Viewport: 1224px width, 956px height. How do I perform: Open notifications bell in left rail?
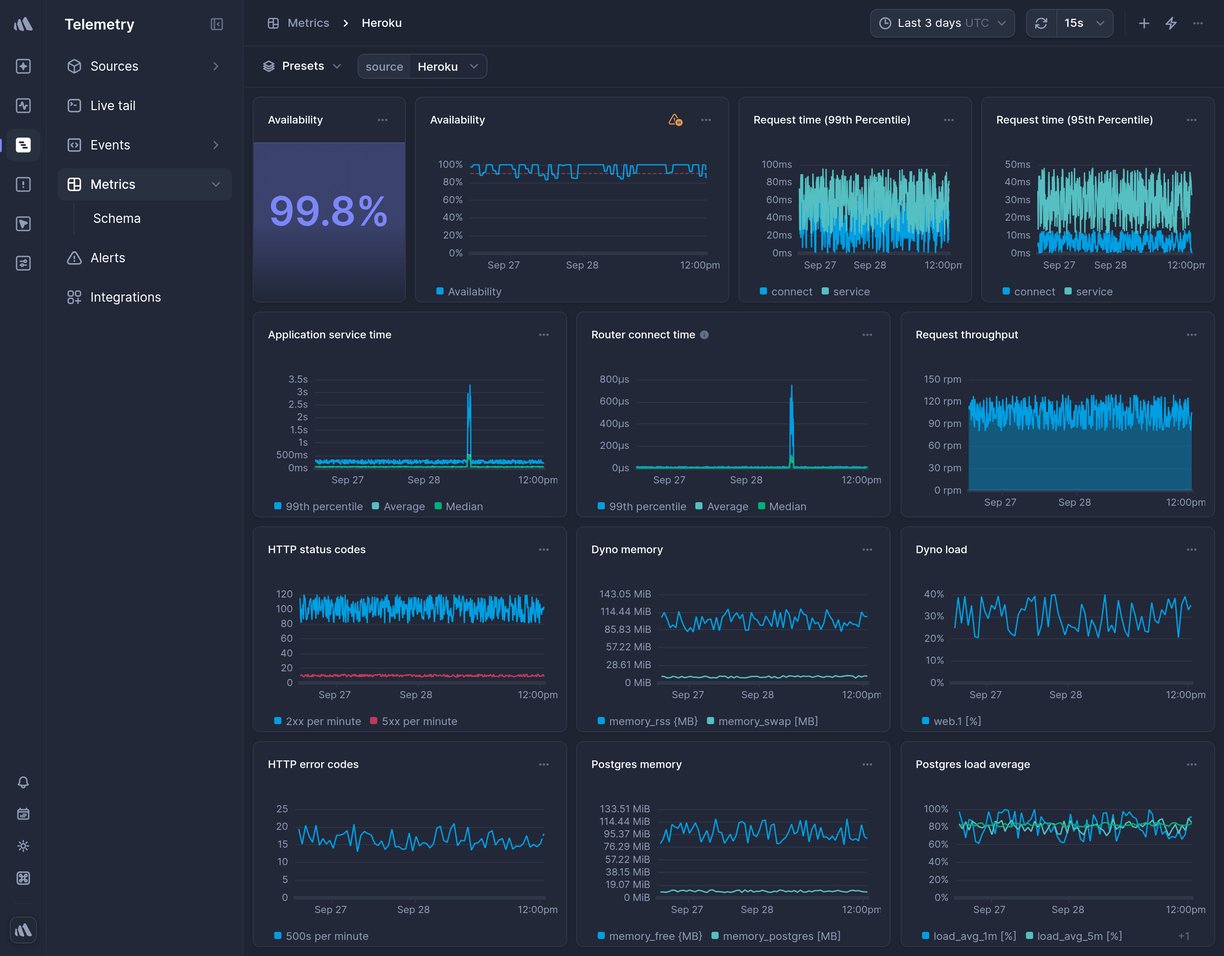(23, 782)
